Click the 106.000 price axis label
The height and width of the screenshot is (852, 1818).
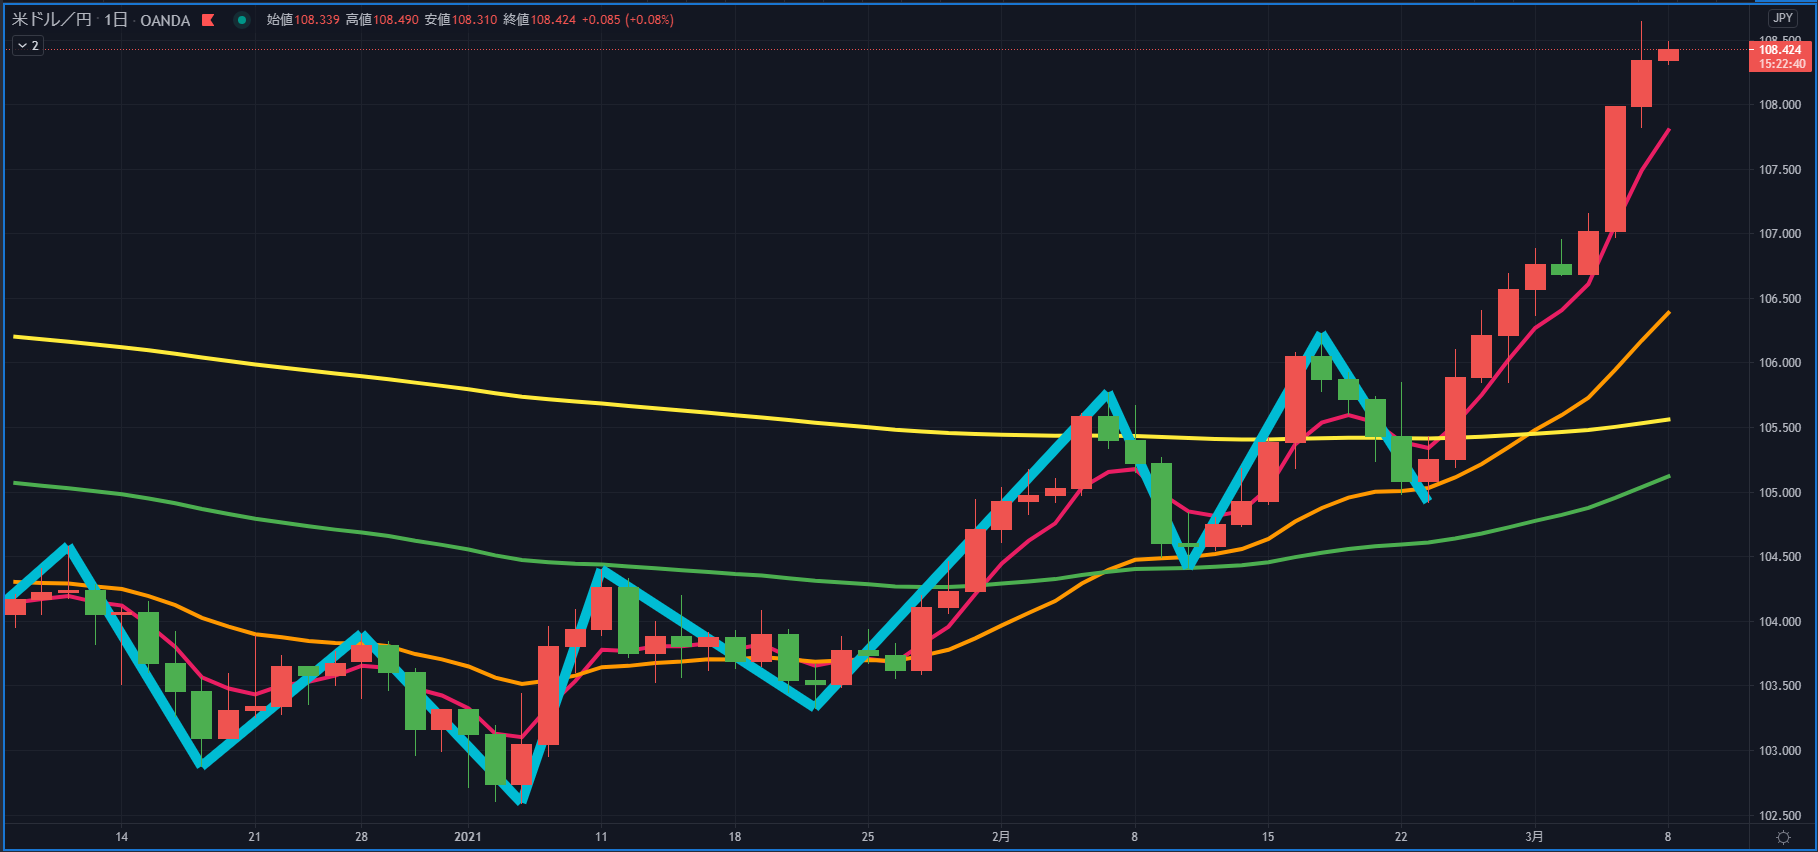[x=1780, y=363]
